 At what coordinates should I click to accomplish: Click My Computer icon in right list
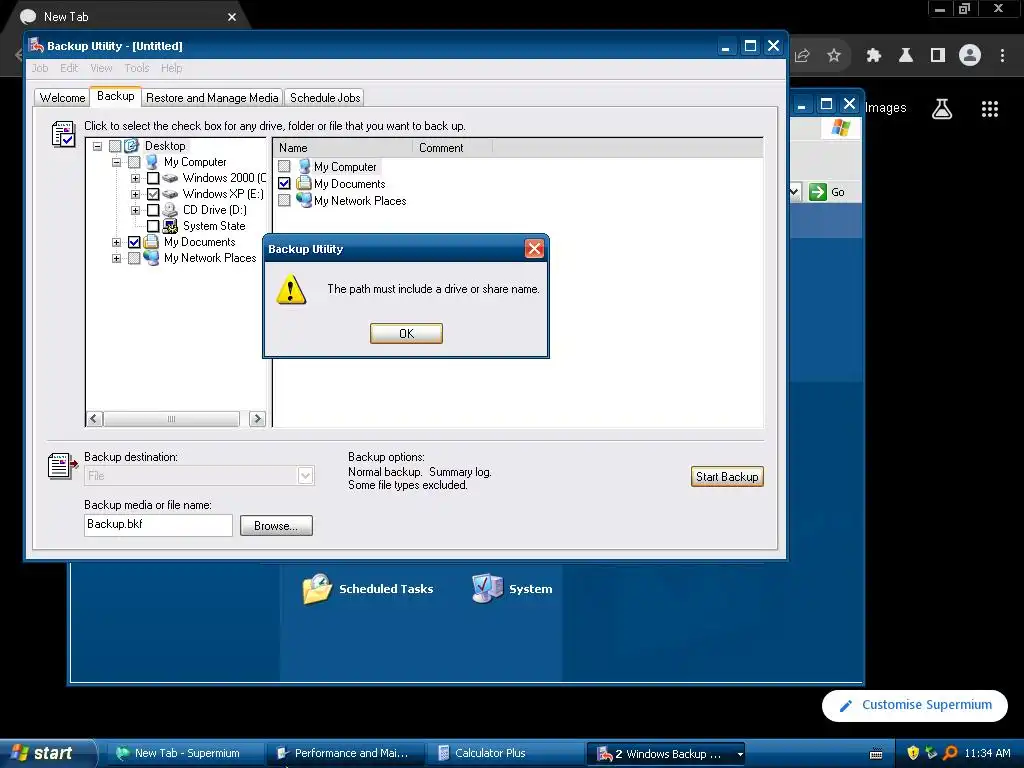304,166
